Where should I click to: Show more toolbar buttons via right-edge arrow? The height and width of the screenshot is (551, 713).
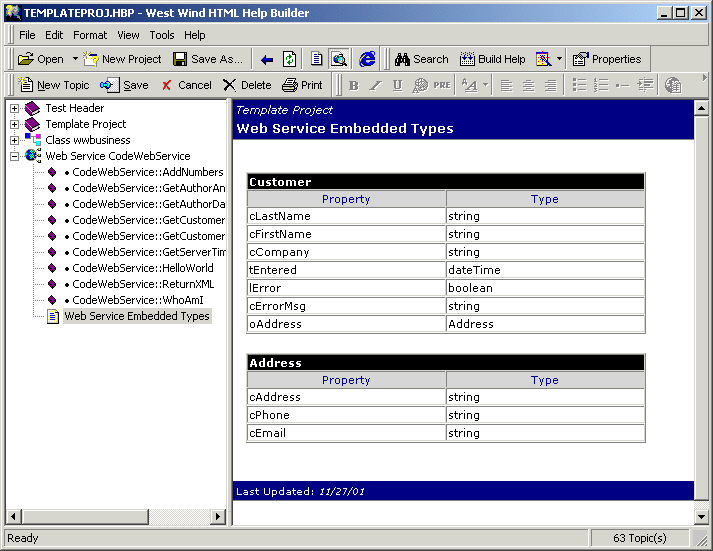[x=704, y=78]
